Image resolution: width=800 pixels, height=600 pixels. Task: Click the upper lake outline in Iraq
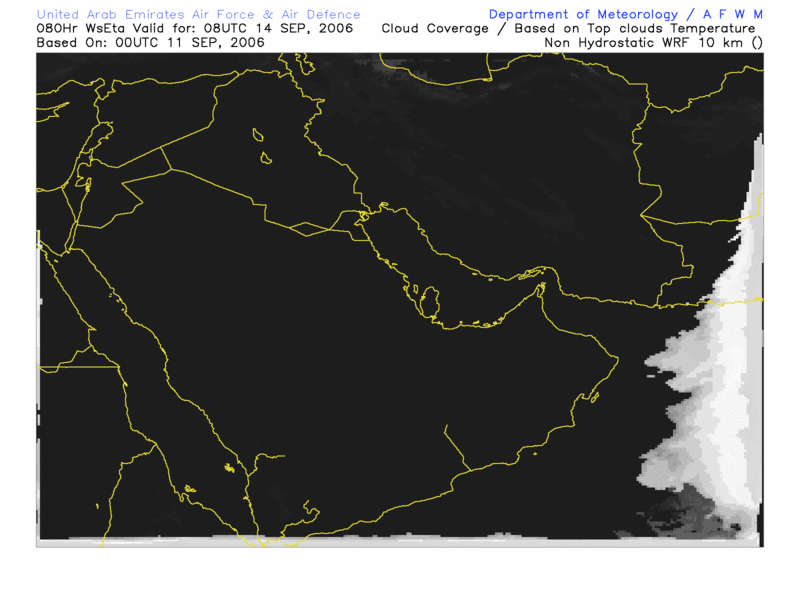[x=257, y=134]
